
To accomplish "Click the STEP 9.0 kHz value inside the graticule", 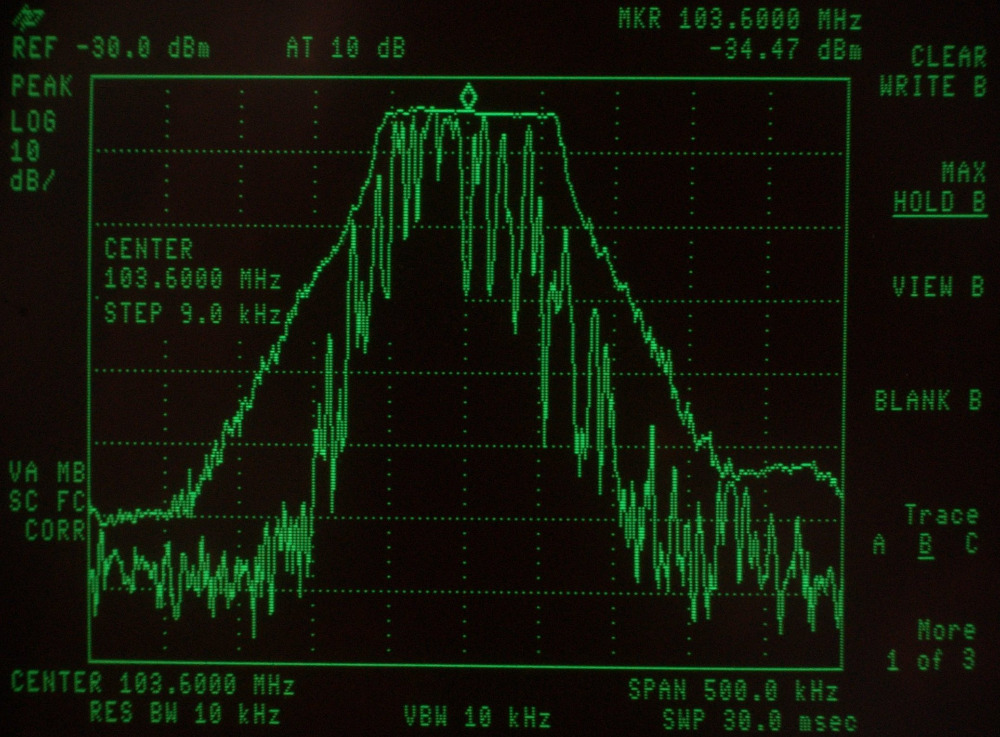I will [192, 312].
